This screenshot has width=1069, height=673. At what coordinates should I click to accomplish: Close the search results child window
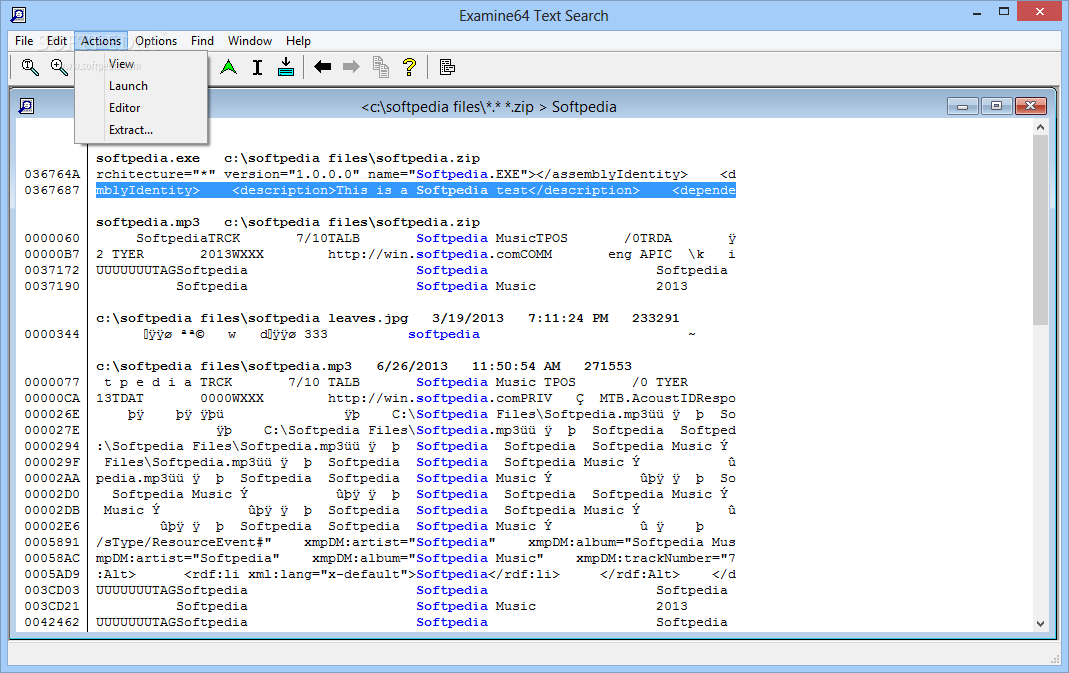[x=1030, y=106]
